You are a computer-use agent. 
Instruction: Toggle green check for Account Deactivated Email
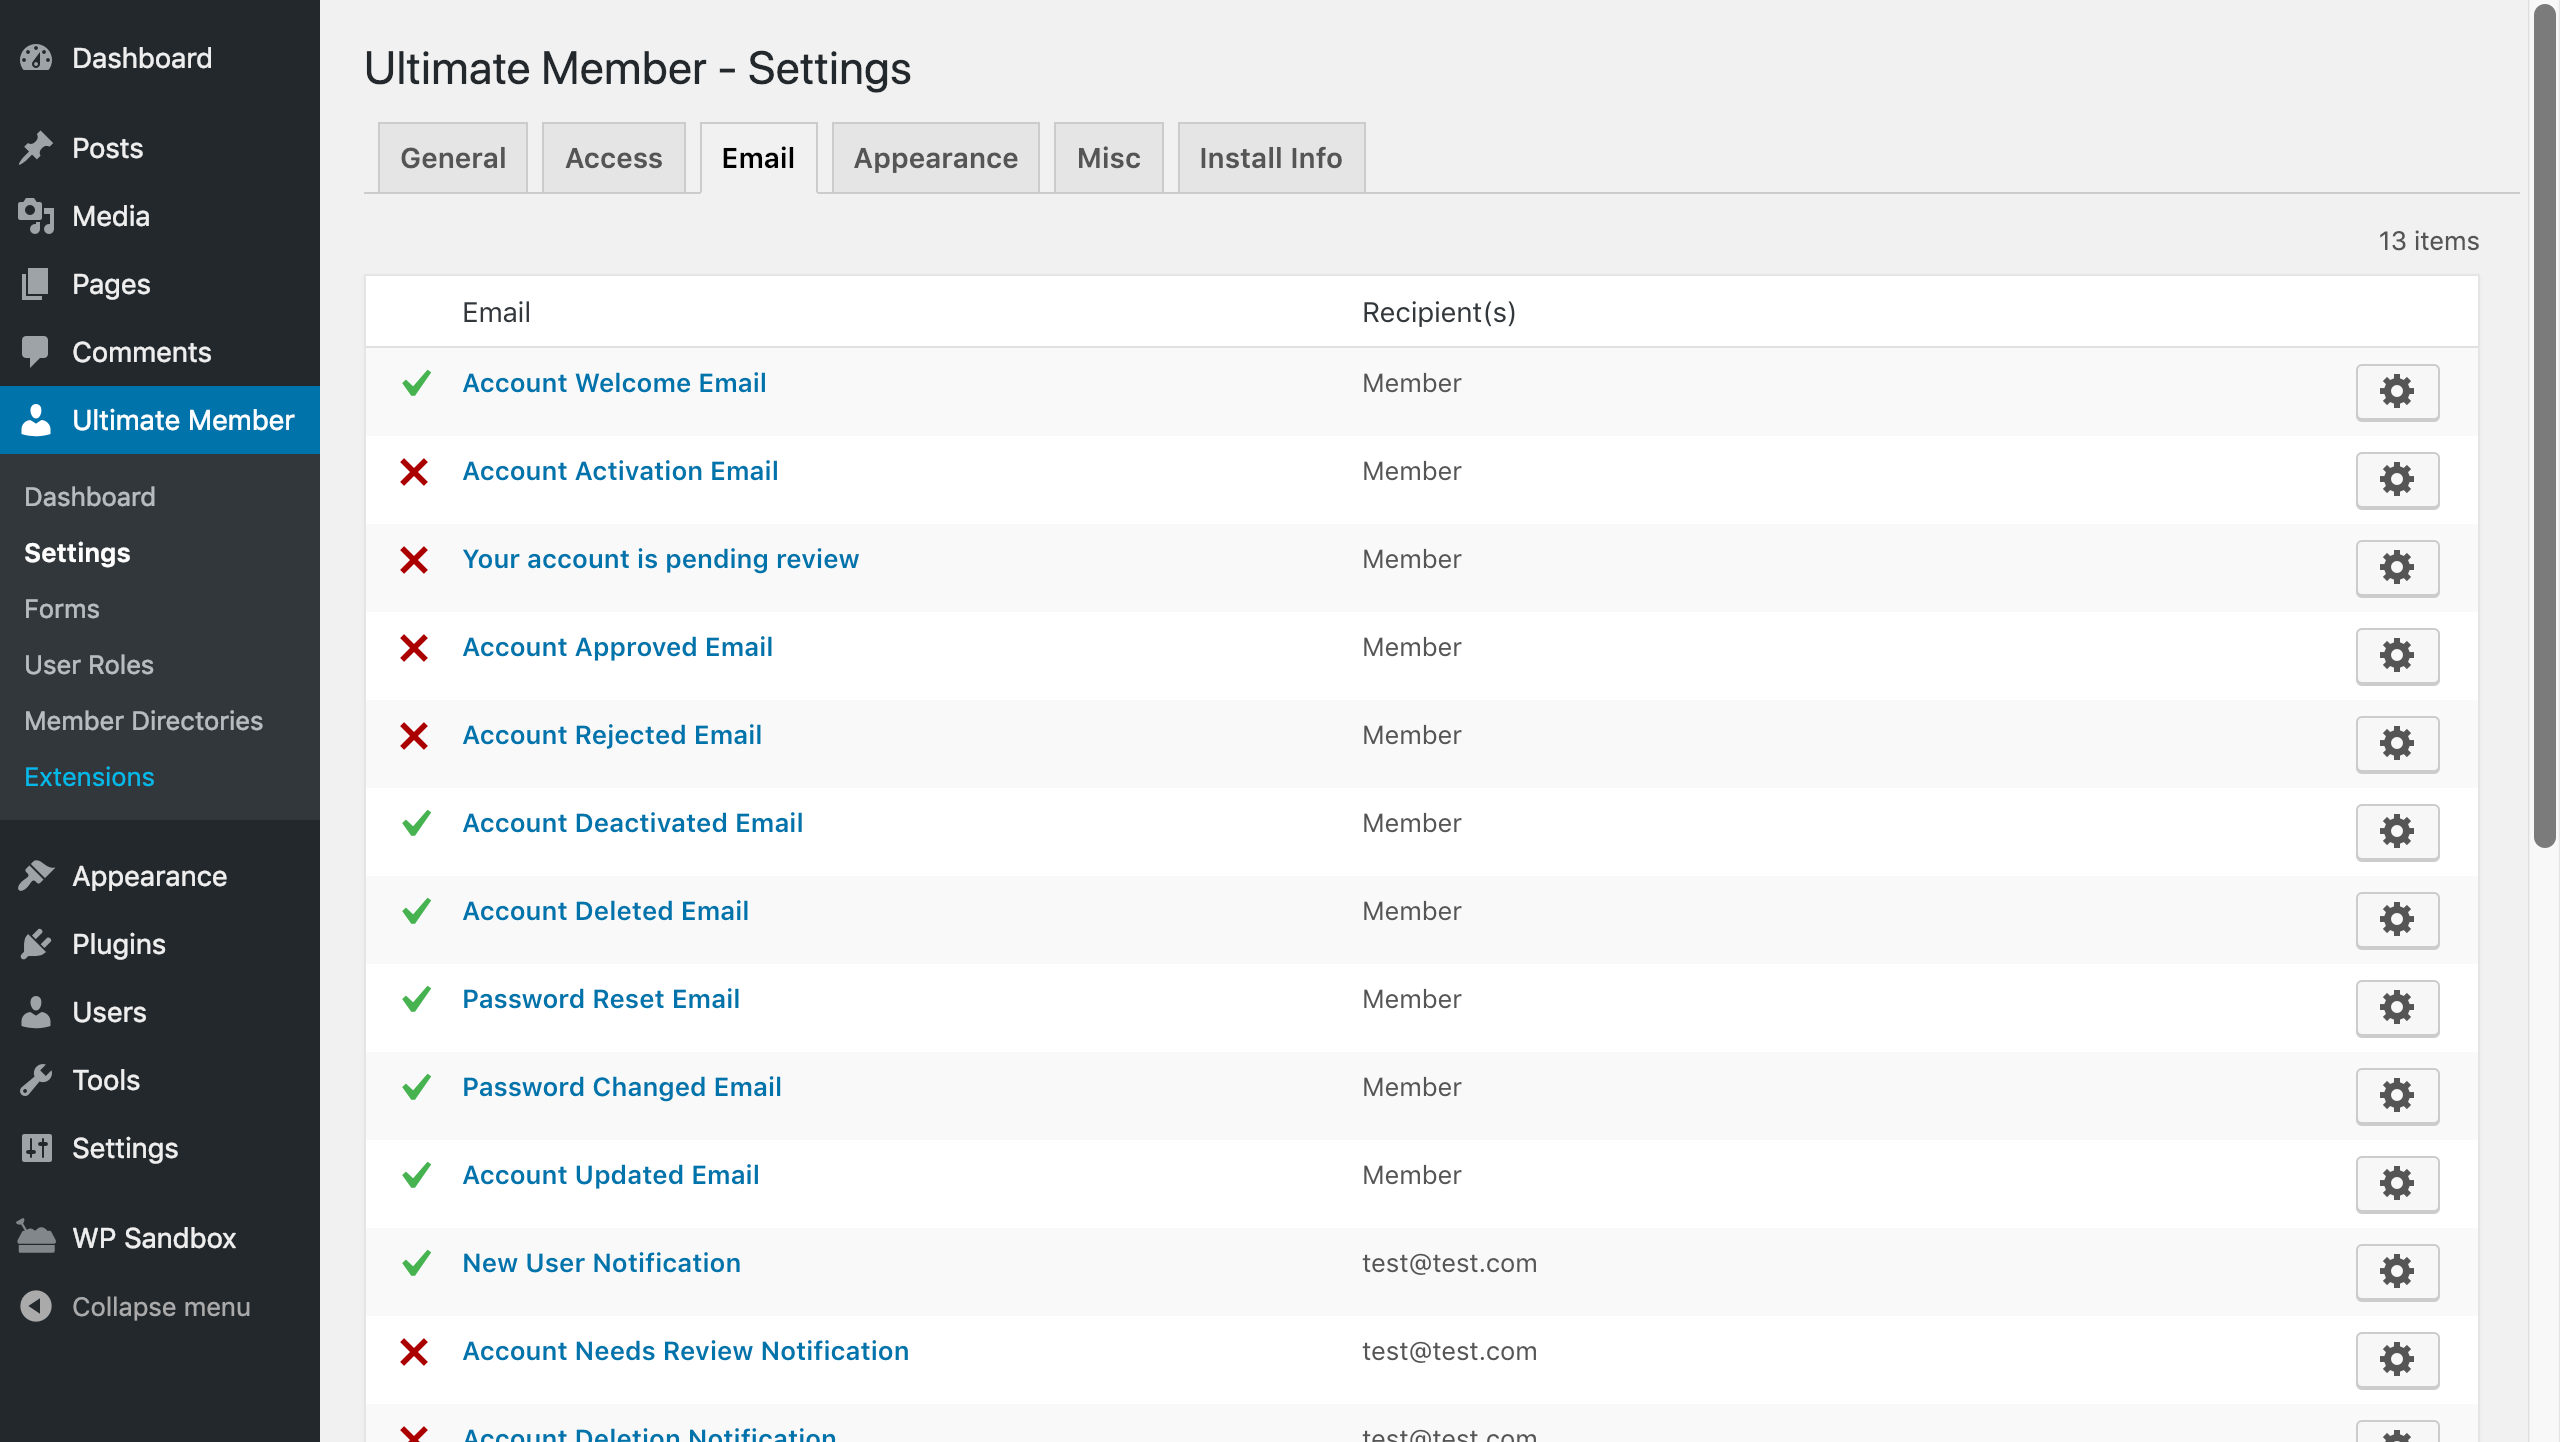[416, 823]
